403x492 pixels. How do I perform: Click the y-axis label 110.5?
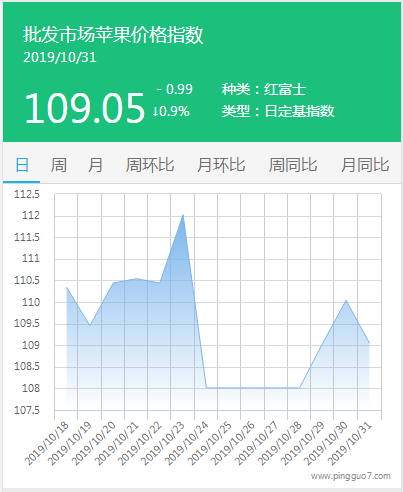(27, 280)
